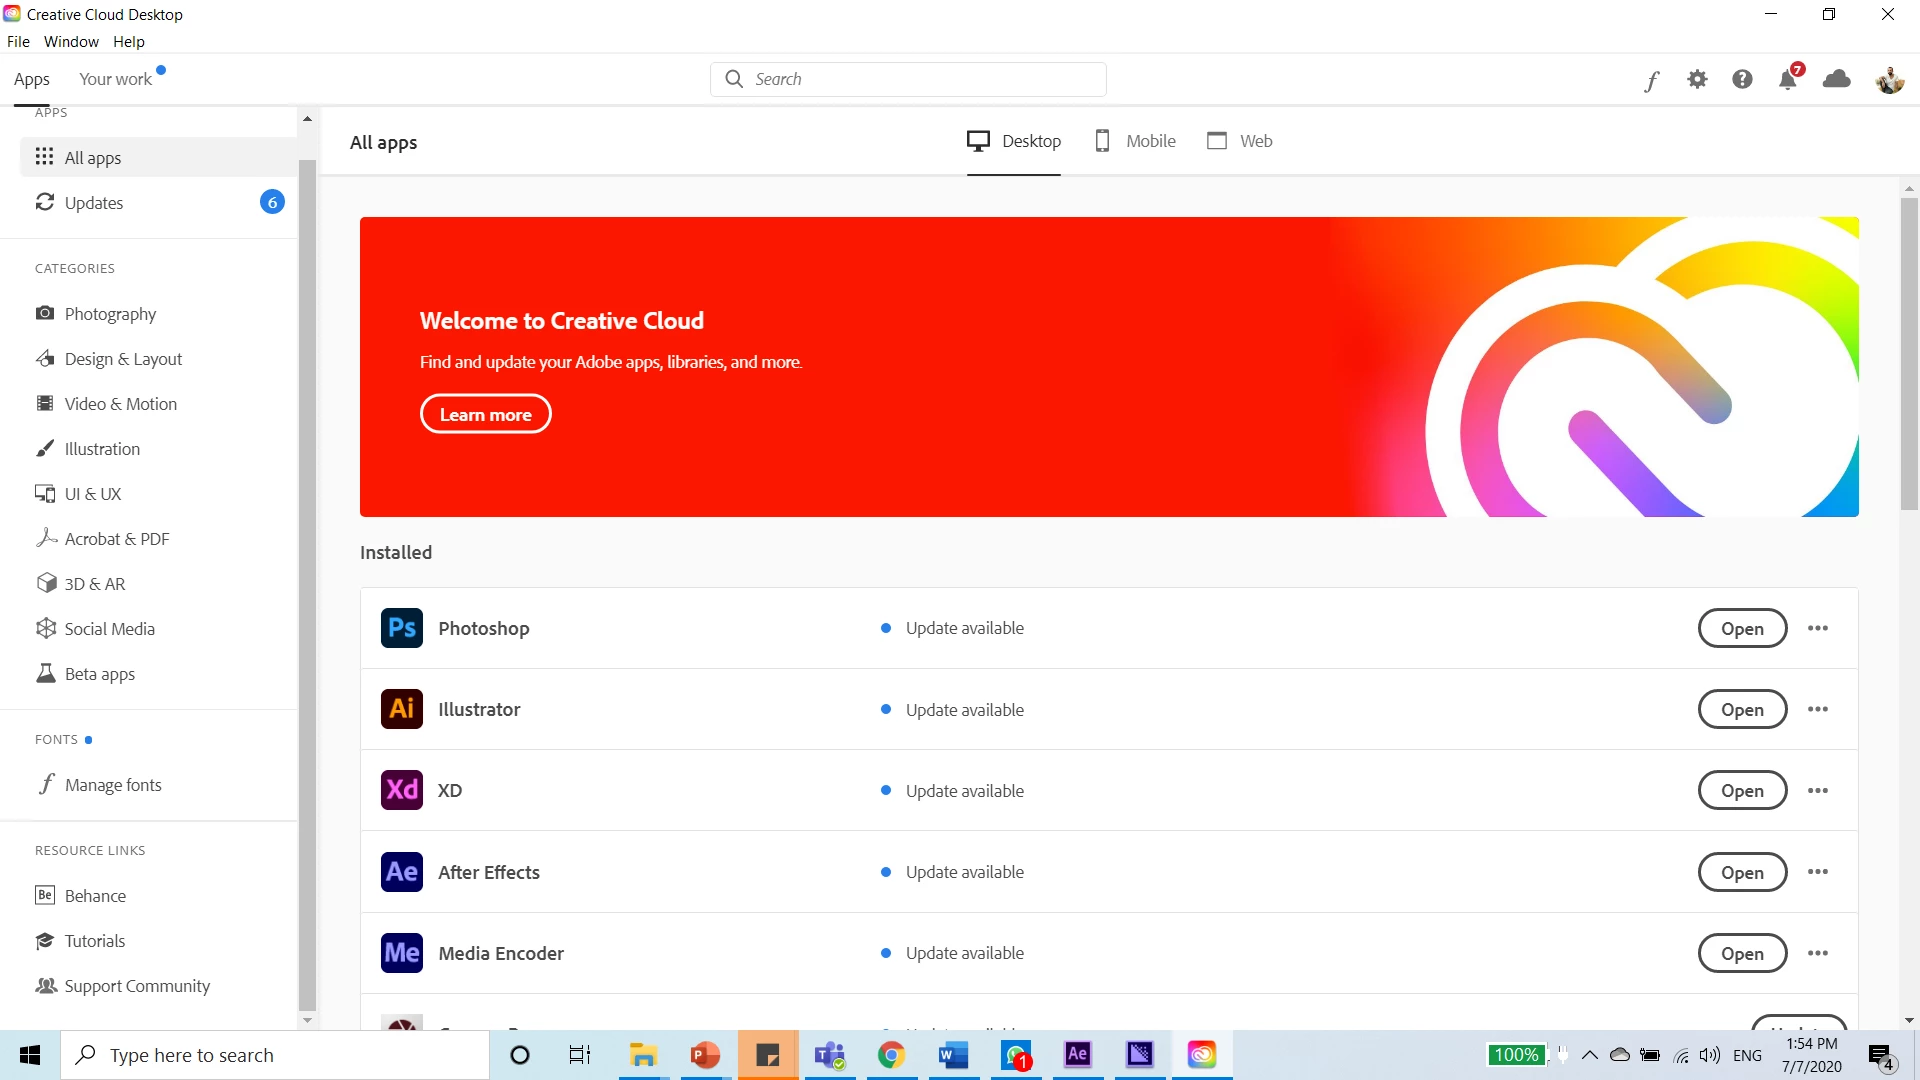Expand more options for Media Encoder
Viewport: 1920px width, 1080px height.
coord(1818,953)
